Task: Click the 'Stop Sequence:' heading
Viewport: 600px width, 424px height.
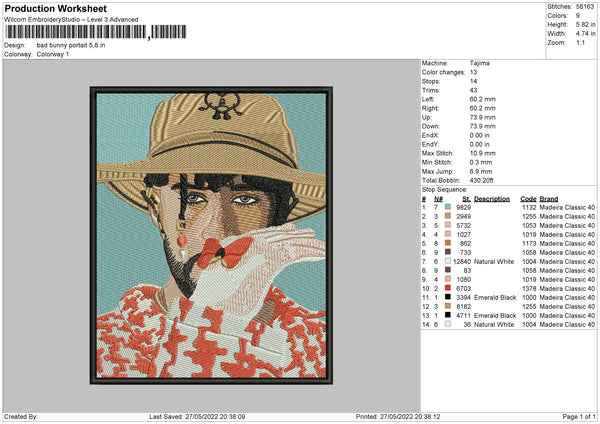Action: click(x=444, y=189)
